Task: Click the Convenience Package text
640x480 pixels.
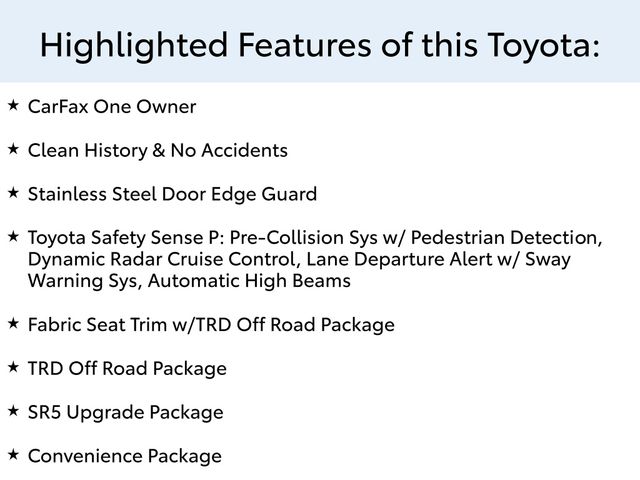Action: pyautogui.click(x=125, y=456)
